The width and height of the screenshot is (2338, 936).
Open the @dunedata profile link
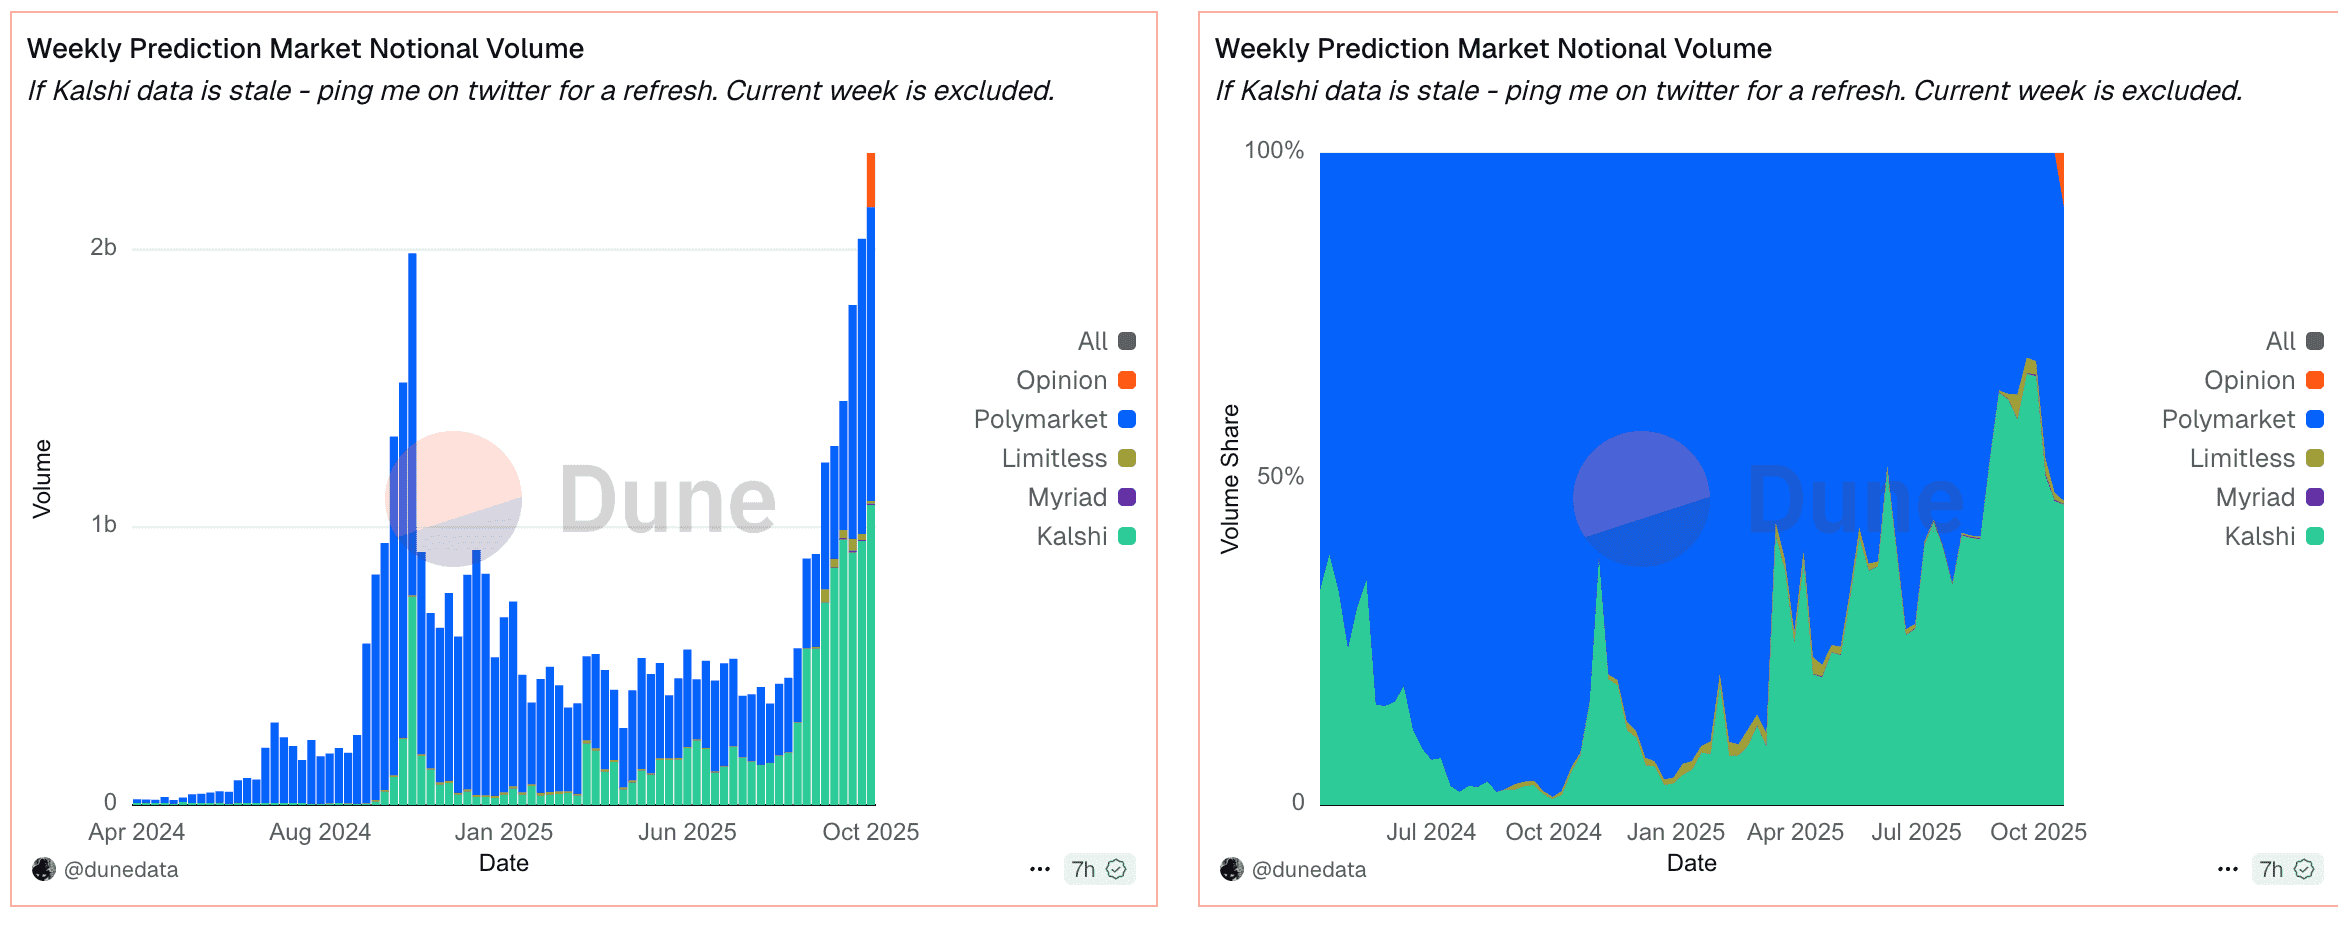[x=120, y=869]
